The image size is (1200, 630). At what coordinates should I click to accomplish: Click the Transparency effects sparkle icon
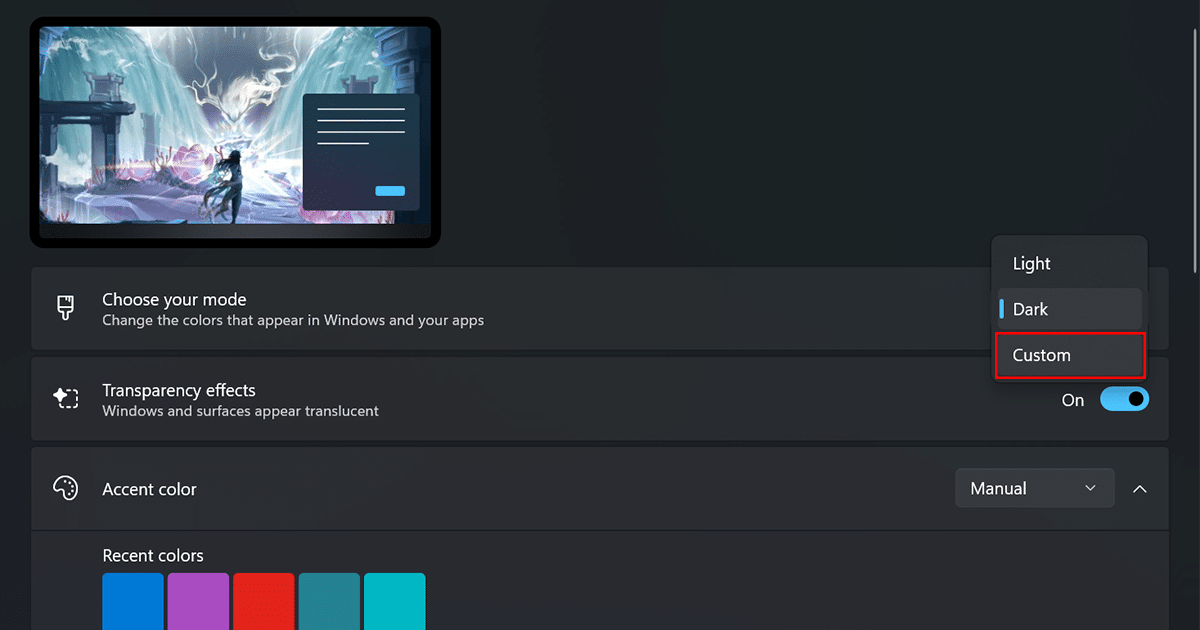[66, 398]
